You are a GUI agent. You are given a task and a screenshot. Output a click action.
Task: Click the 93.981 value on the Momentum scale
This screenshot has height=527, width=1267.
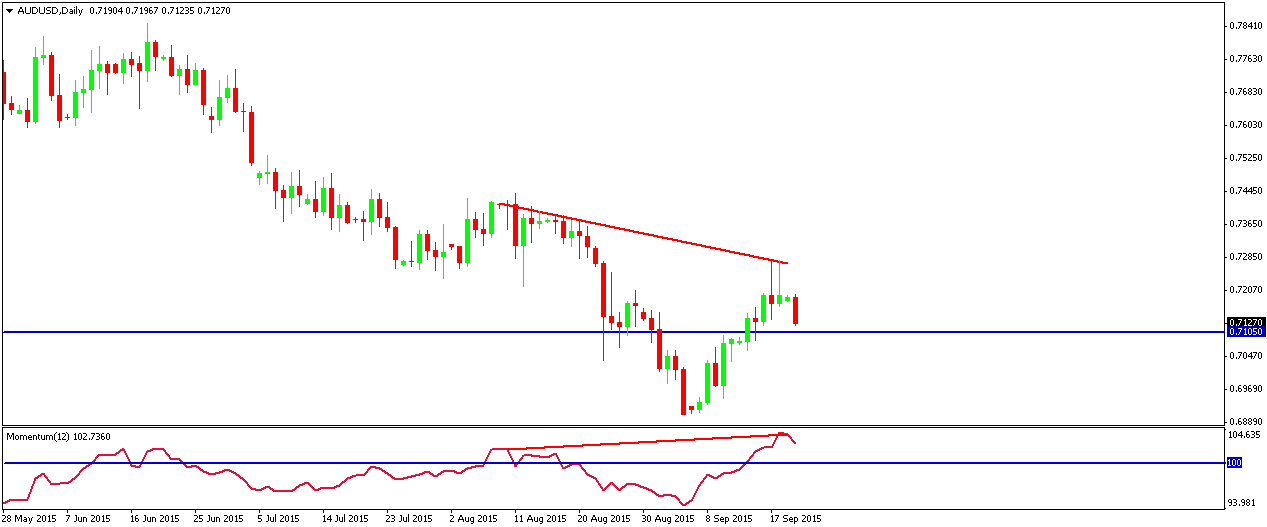[x=1246, y=503]
